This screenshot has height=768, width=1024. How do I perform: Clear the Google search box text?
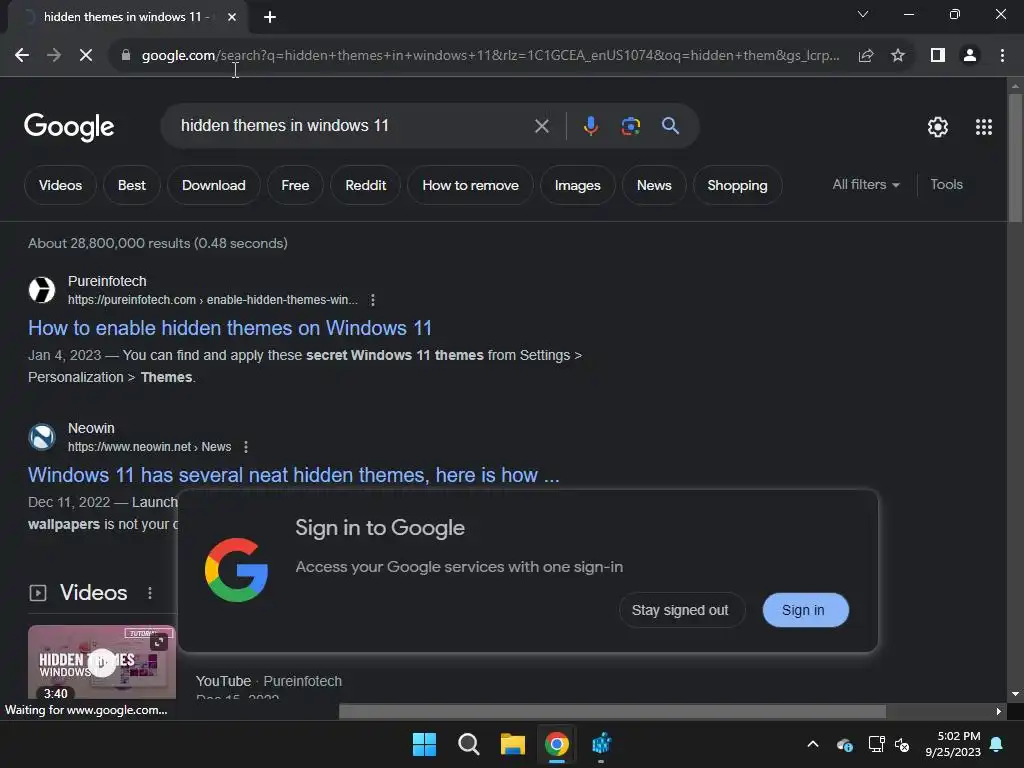click(x=541, y=126)
